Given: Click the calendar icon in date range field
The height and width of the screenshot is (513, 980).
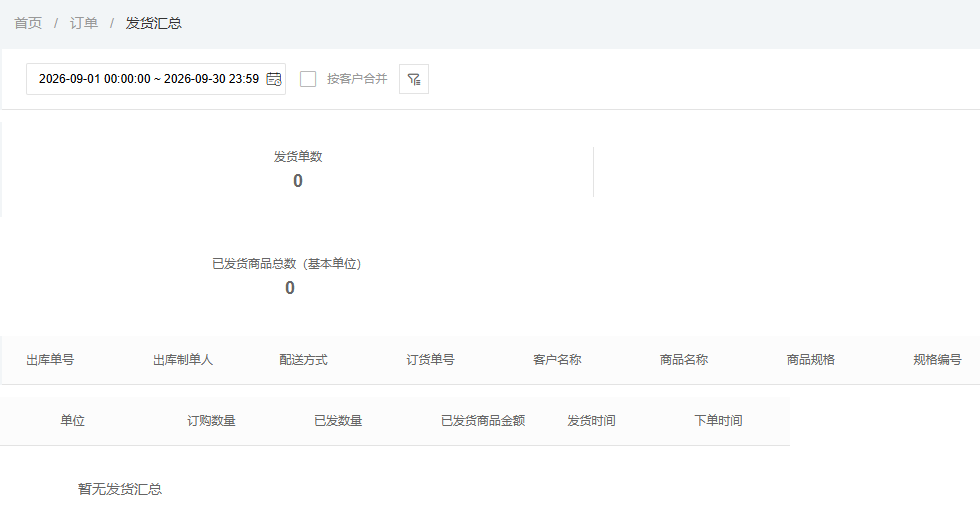Looking at the screenshot, I should pos(274,79).
